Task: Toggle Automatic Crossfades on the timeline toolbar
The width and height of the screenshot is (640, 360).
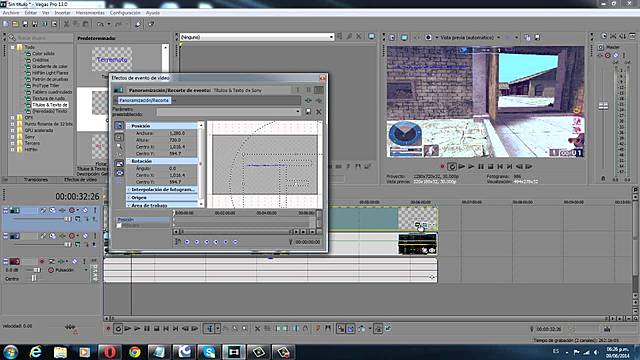Action: [x=351, y=328]
